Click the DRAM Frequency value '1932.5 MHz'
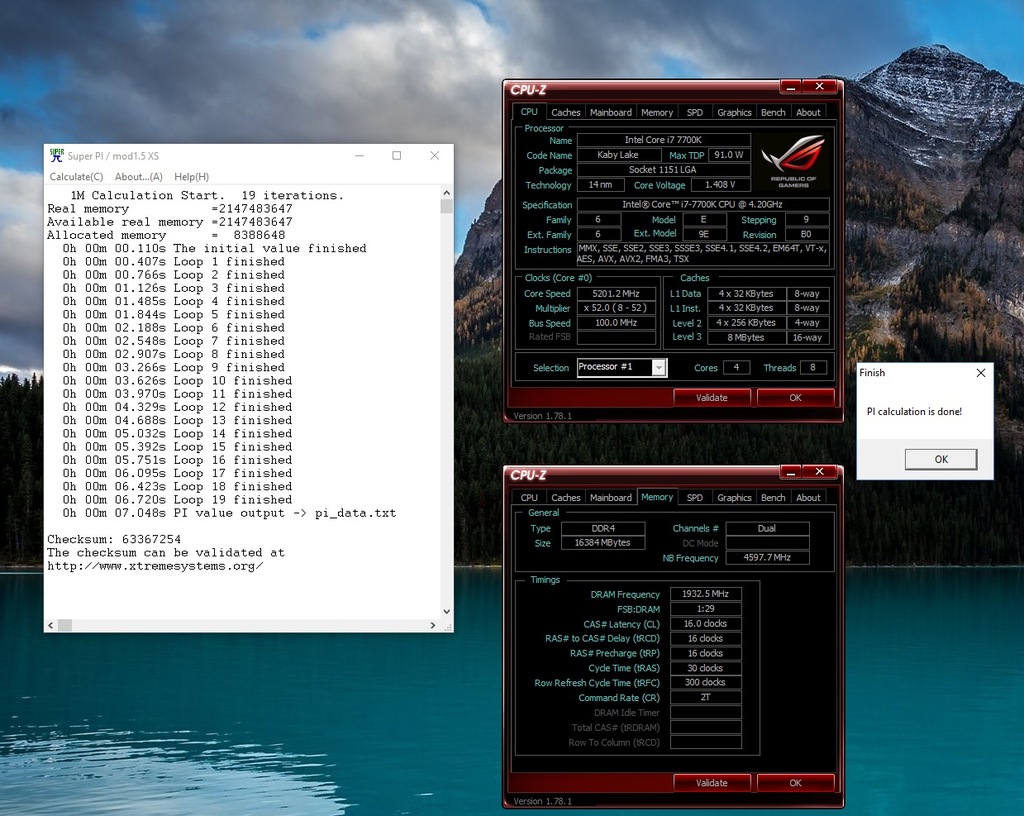This screenshot has height=816, width=1024. pos(705,594)
